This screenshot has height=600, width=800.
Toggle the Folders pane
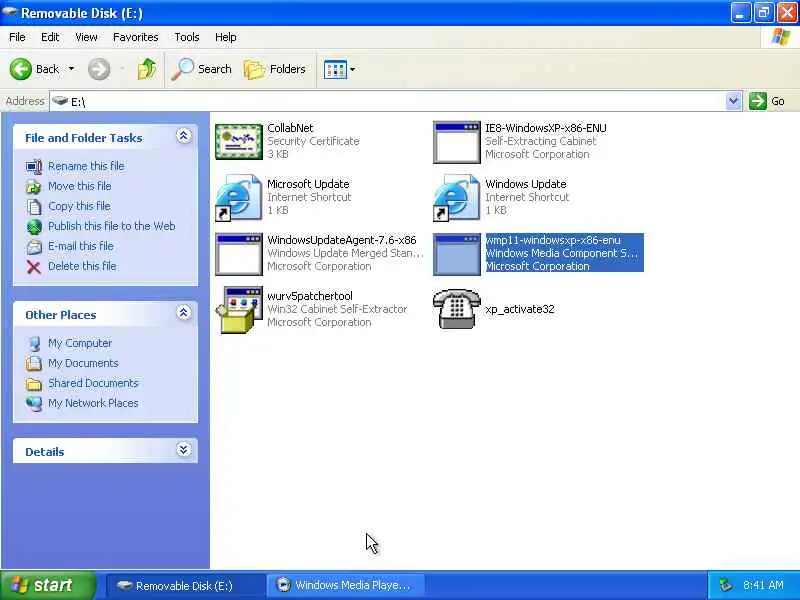click(275, 69)
